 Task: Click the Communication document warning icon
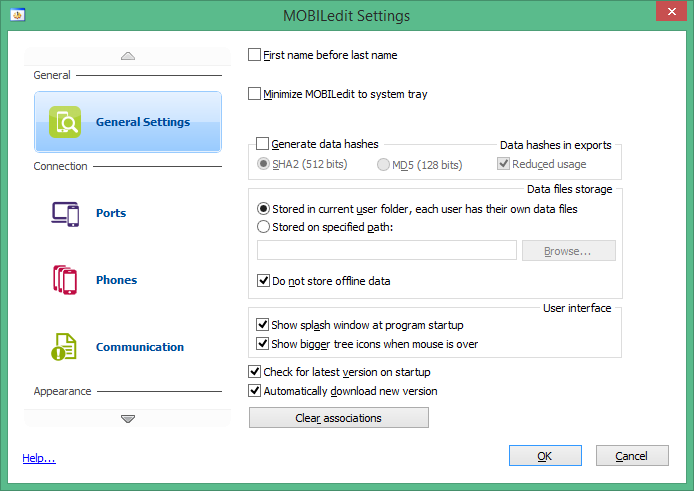click(x=64, y=347)
